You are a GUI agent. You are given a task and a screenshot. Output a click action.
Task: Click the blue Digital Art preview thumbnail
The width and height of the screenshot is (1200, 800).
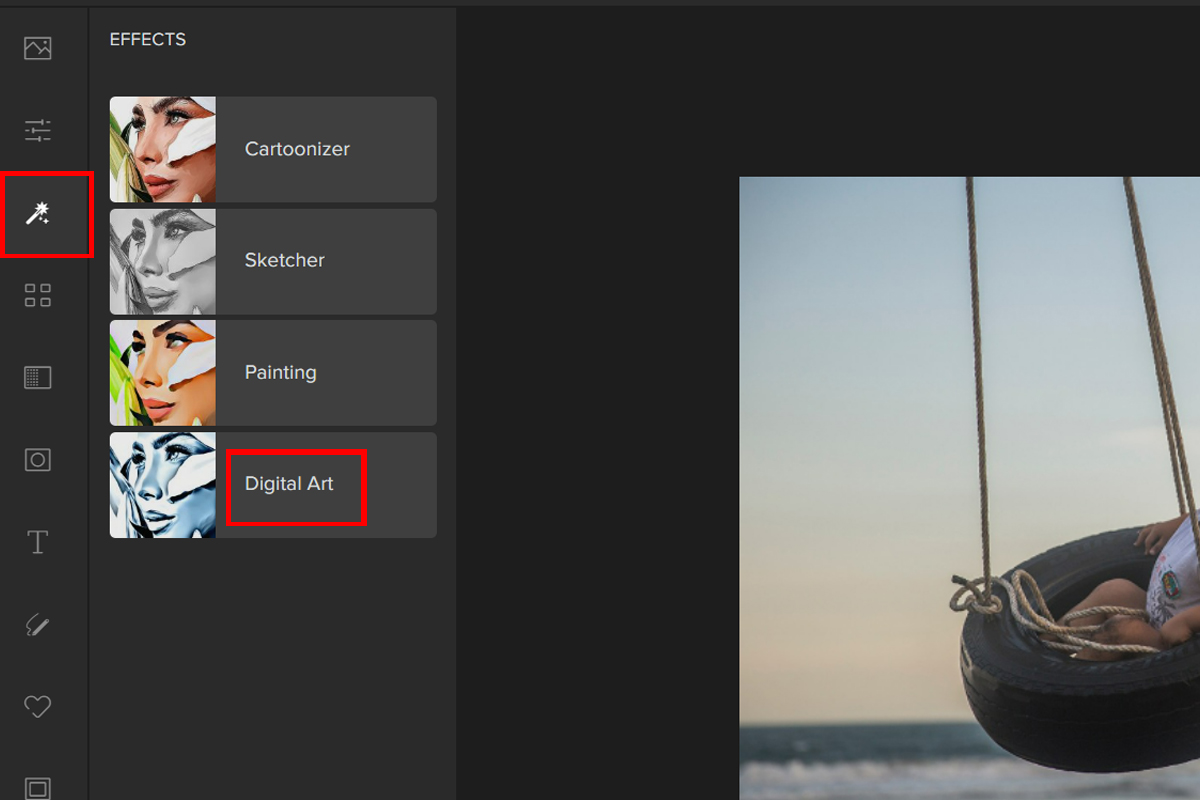click(162, 485)
